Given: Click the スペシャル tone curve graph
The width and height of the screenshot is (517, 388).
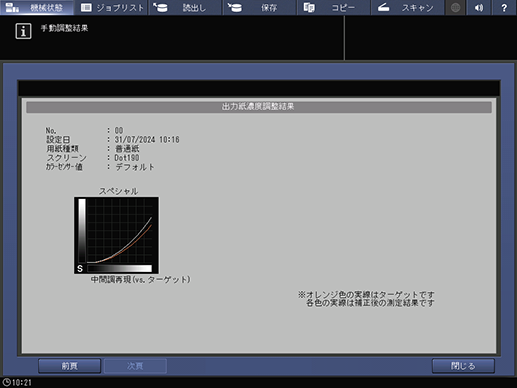Looking at the screenshot, I should click(x=116, y=235).
